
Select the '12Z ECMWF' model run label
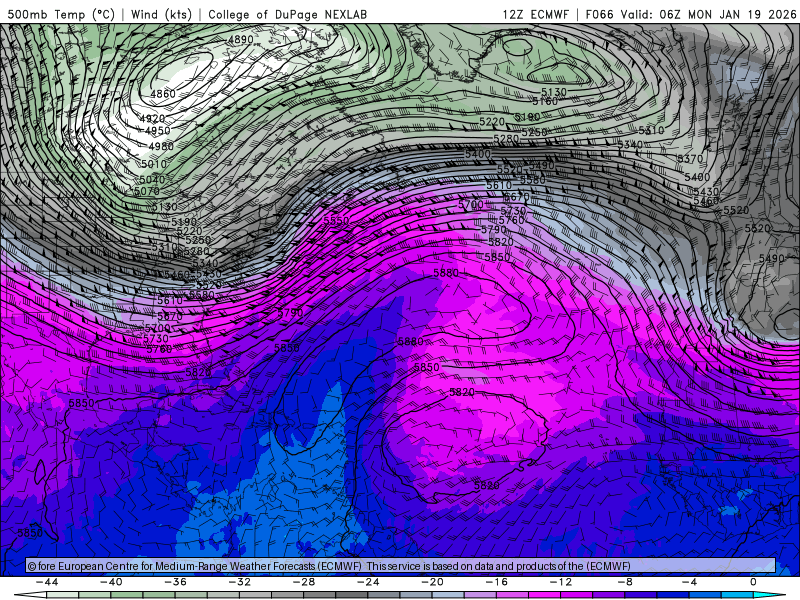(535, 14)
